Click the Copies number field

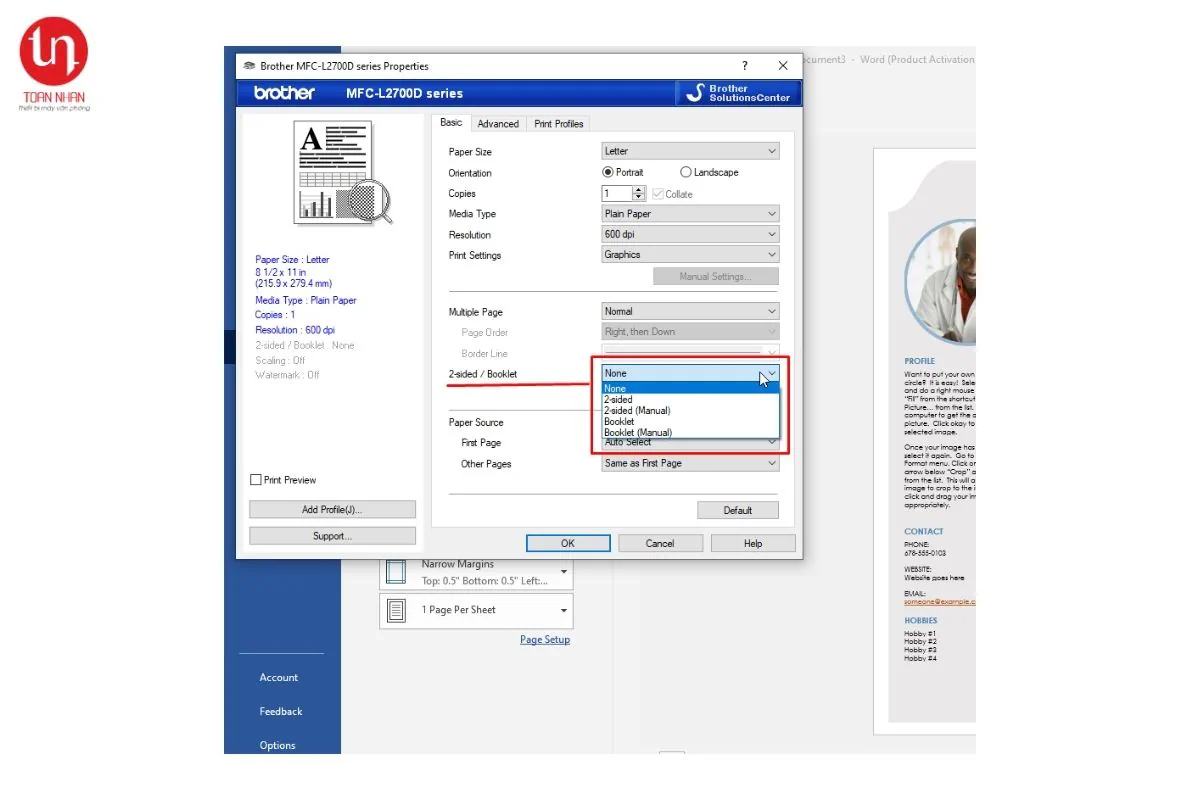coord(617,193)
